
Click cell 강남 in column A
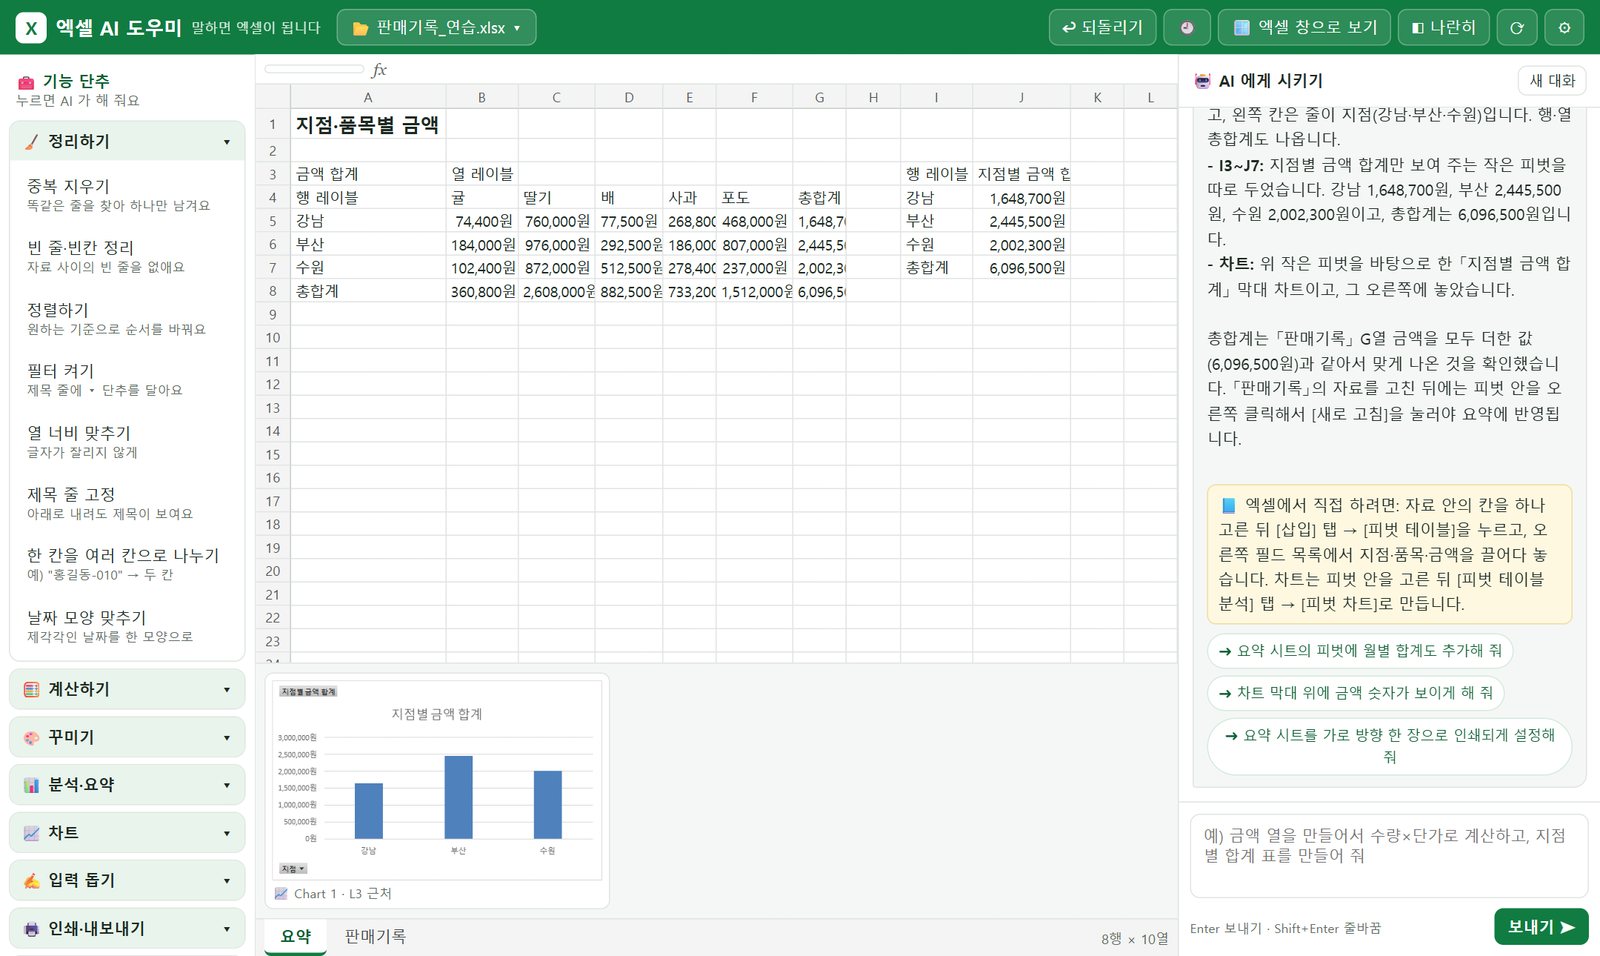coord(368,221)
